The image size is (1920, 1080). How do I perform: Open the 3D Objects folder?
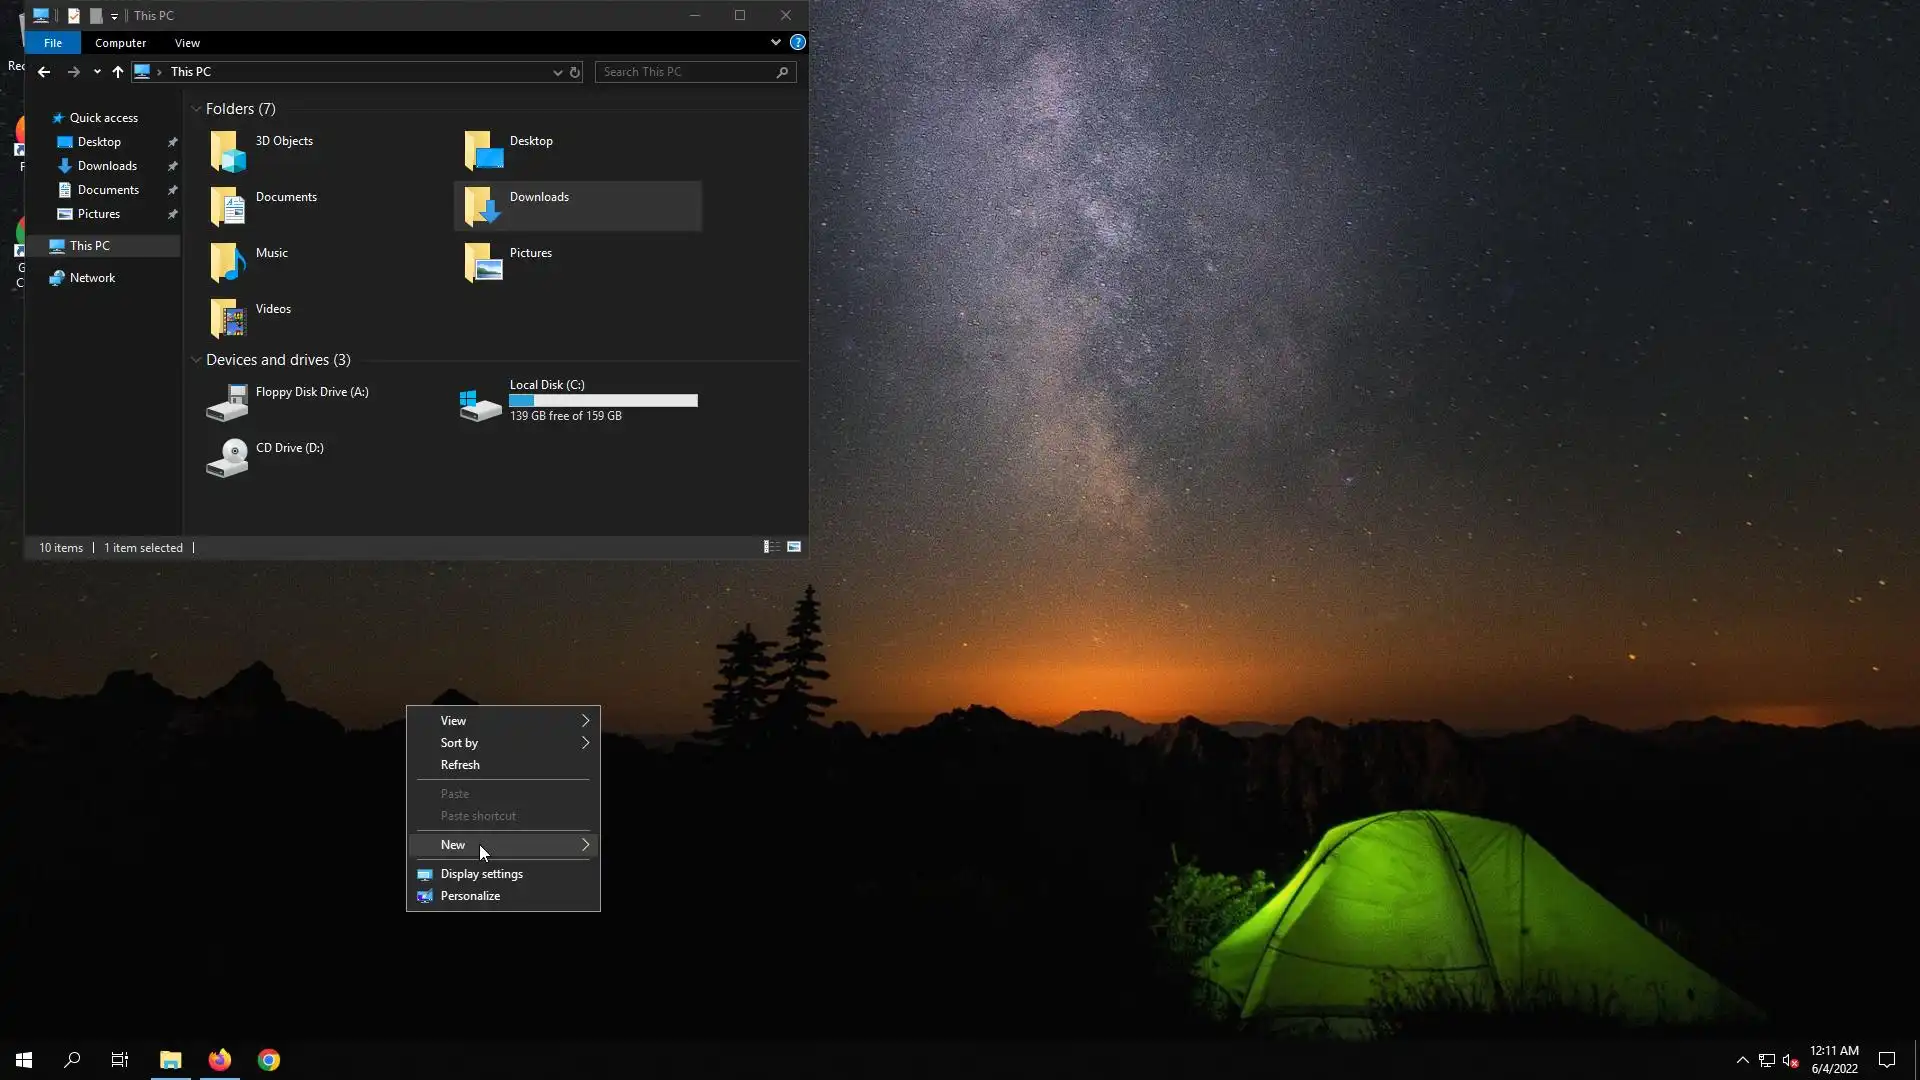point(228,150)
